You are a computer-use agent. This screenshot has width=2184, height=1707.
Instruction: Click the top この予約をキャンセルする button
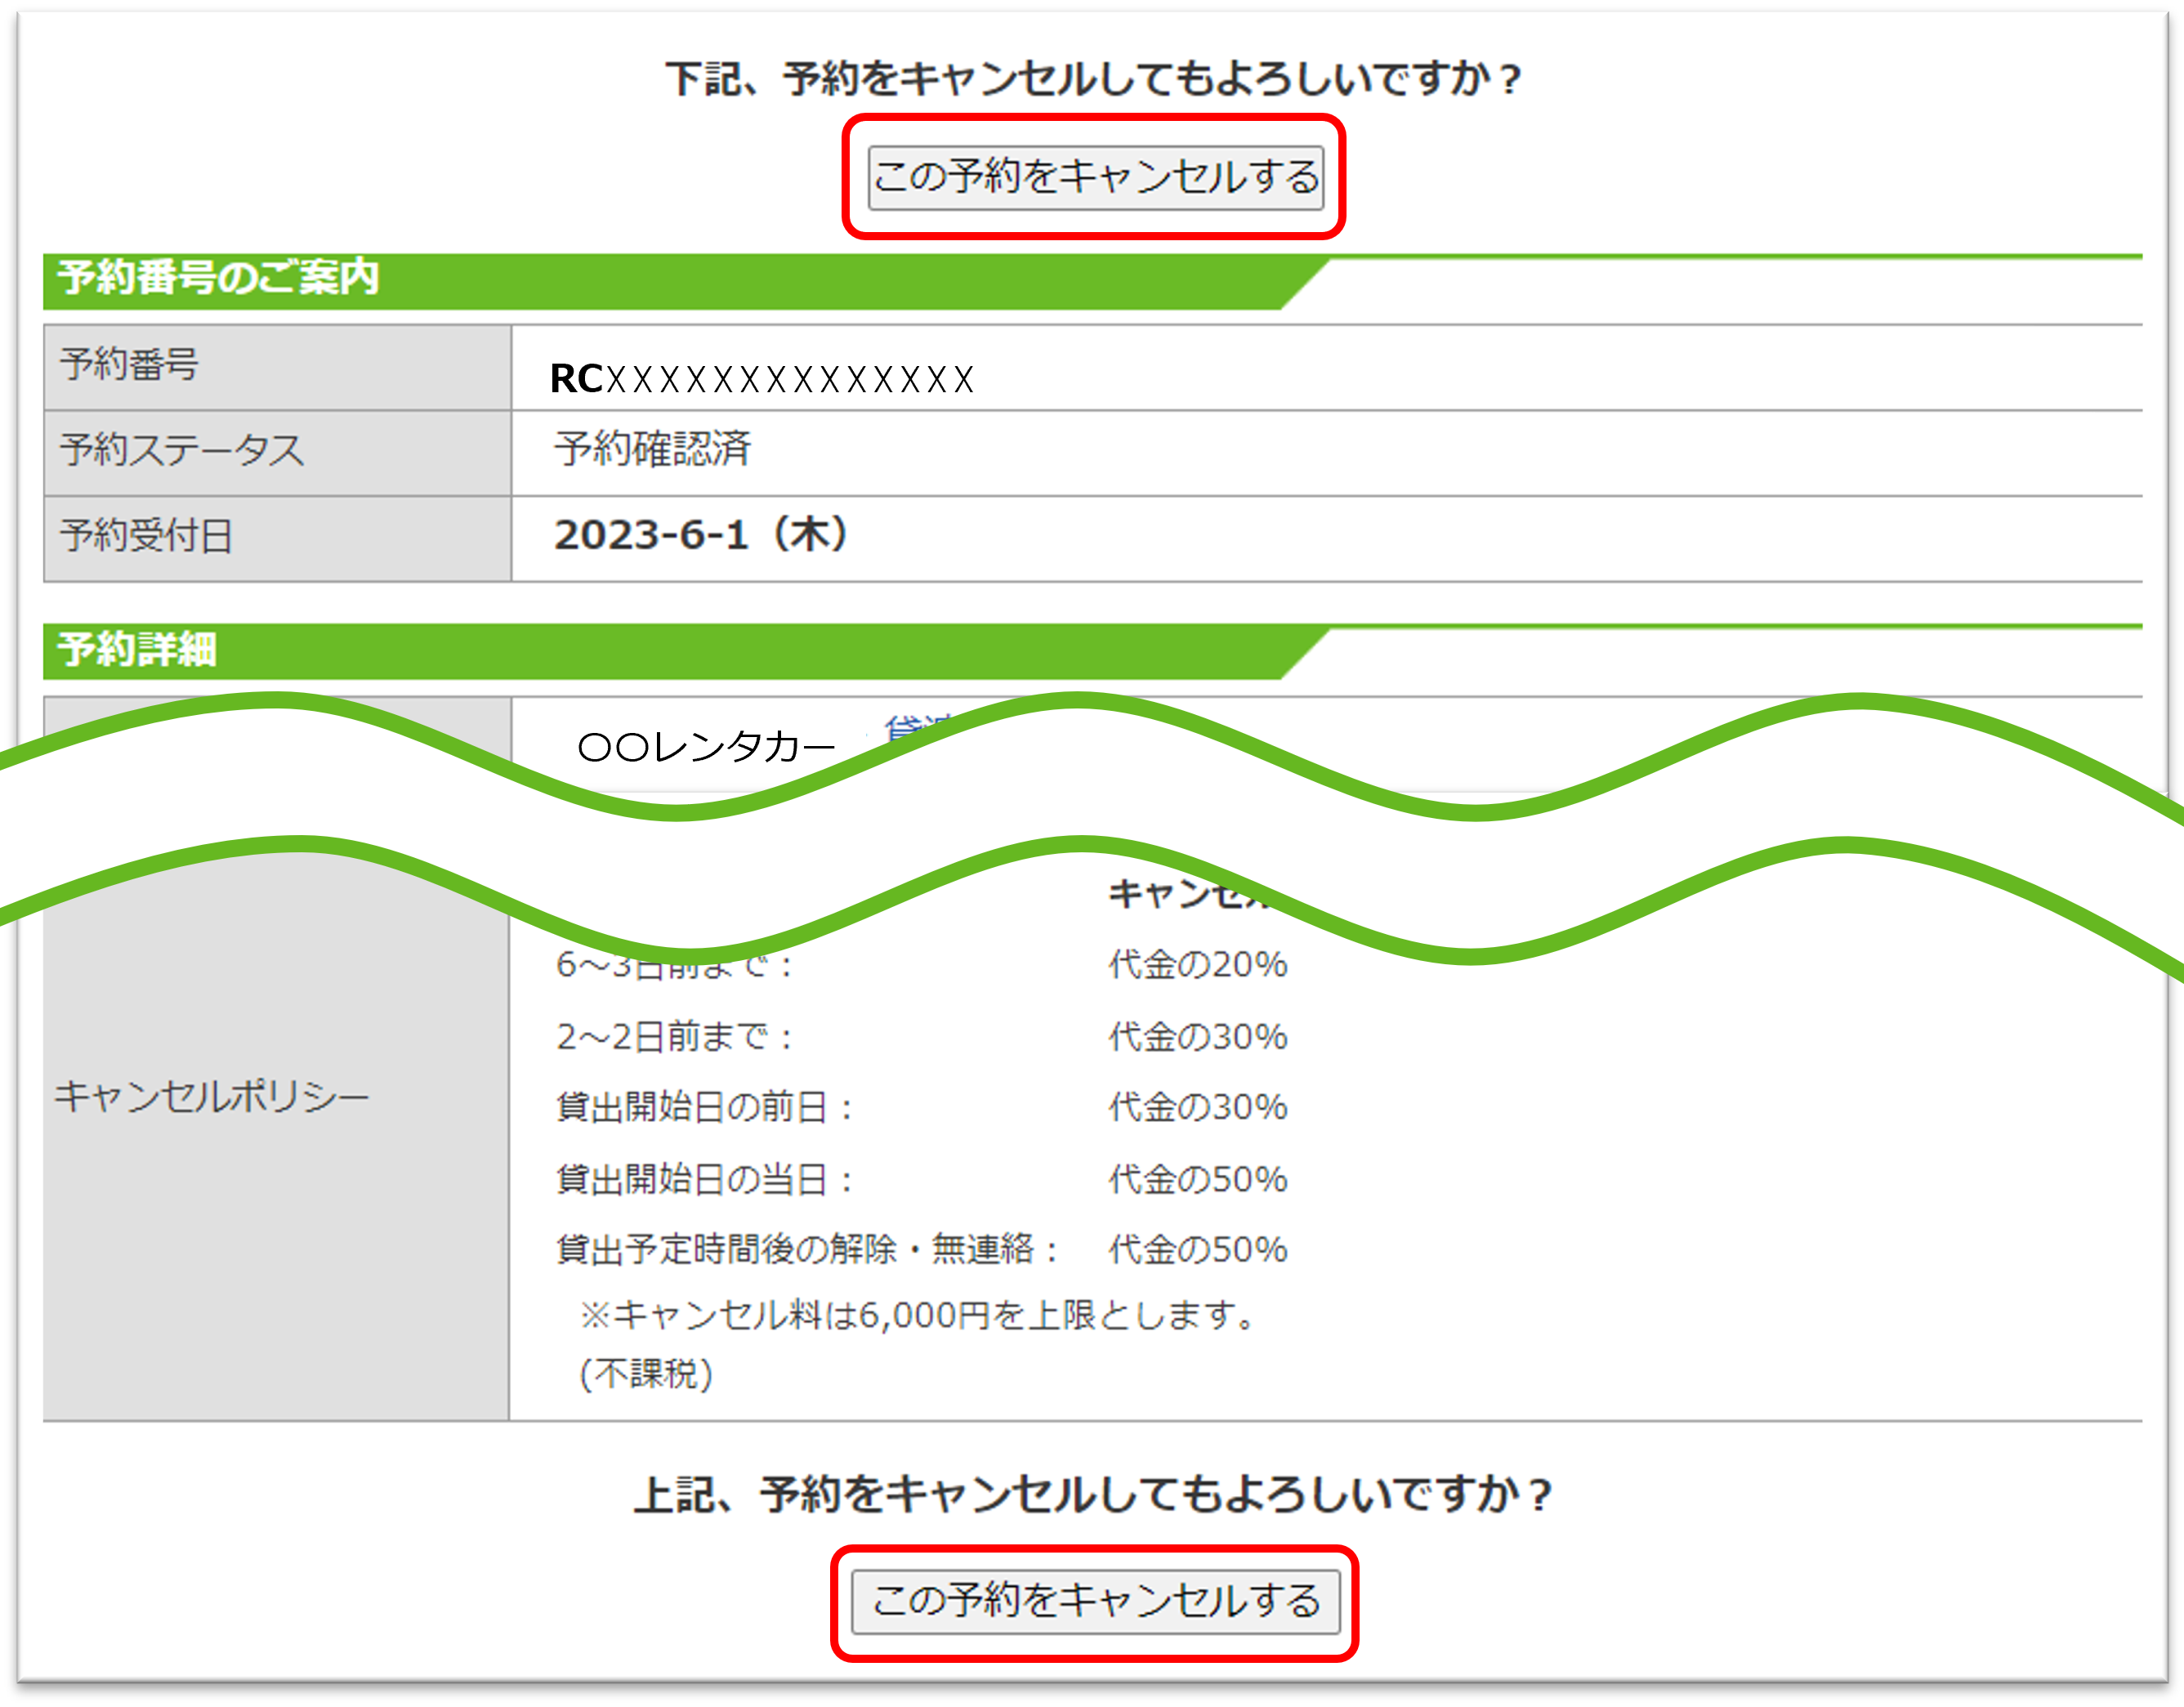1096,180
